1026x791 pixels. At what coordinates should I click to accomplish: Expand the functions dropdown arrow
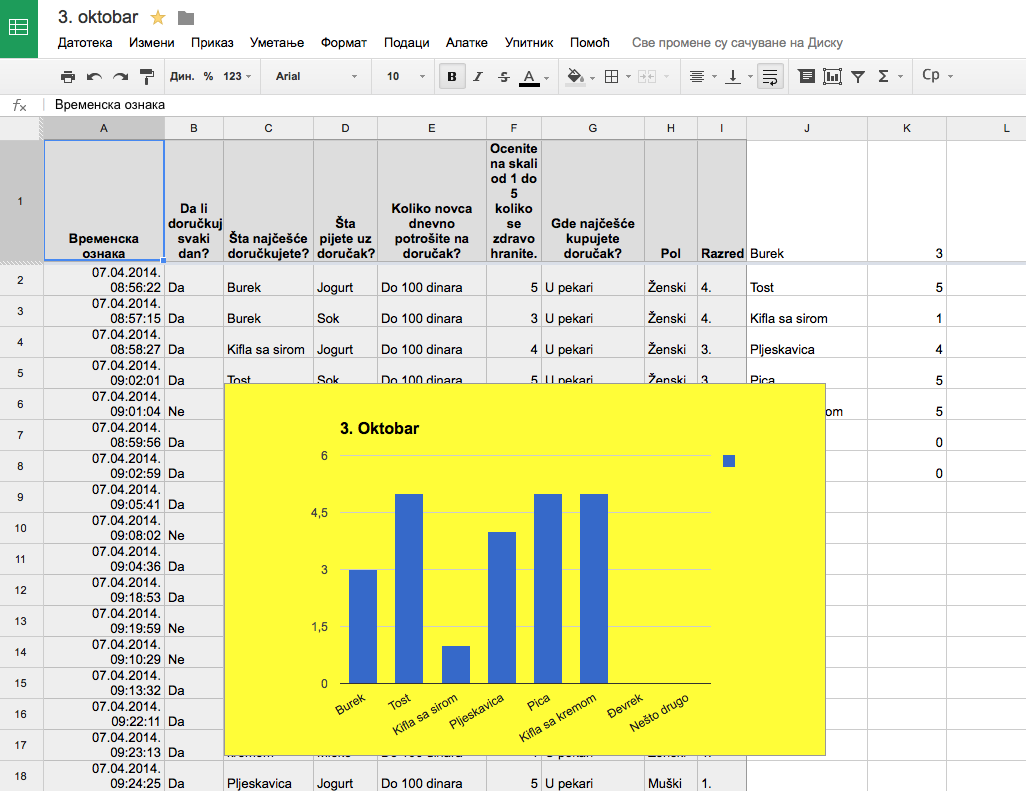point(900,77)
